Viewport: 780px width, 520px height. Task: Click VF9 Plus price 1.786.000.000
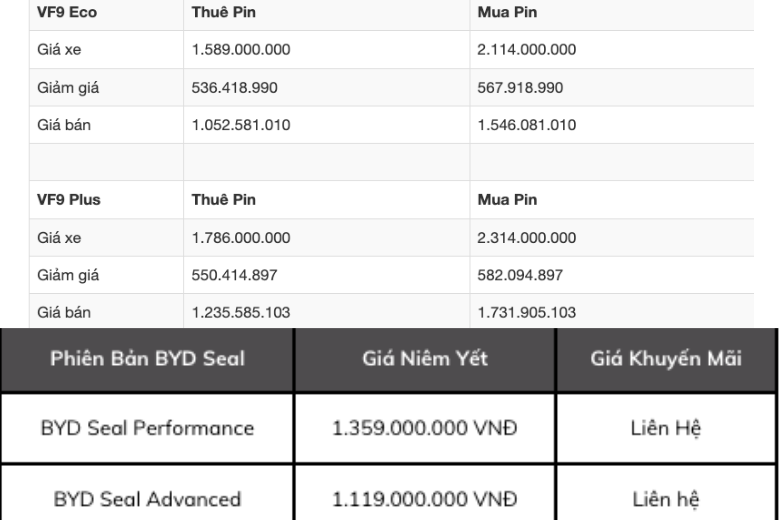241,237
